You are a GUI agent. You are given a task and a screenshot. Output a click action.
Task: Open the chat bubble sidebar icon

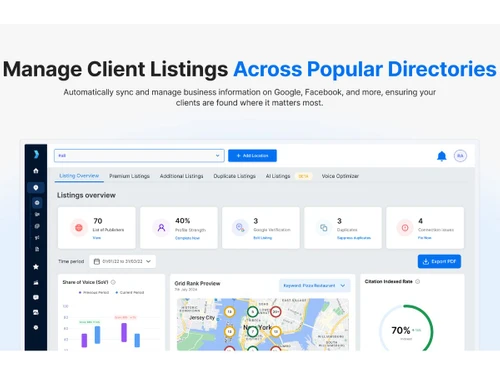[x=36, y=297]
